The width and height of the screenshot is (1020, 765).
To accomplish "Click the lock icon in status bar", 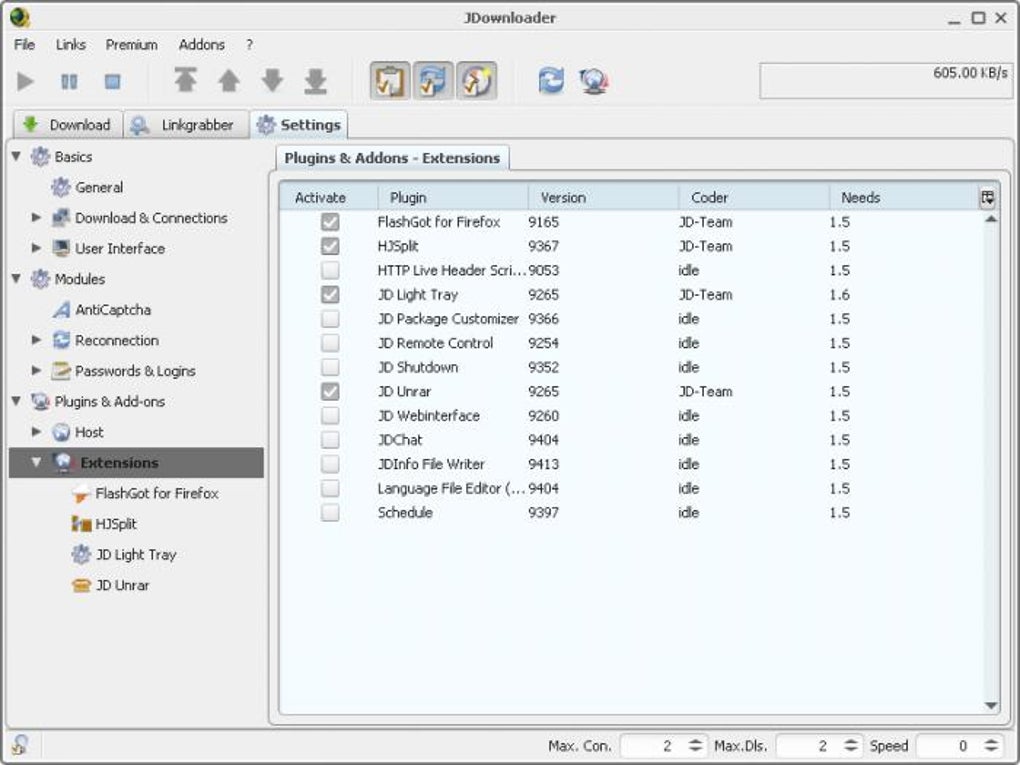I will 19,745.
